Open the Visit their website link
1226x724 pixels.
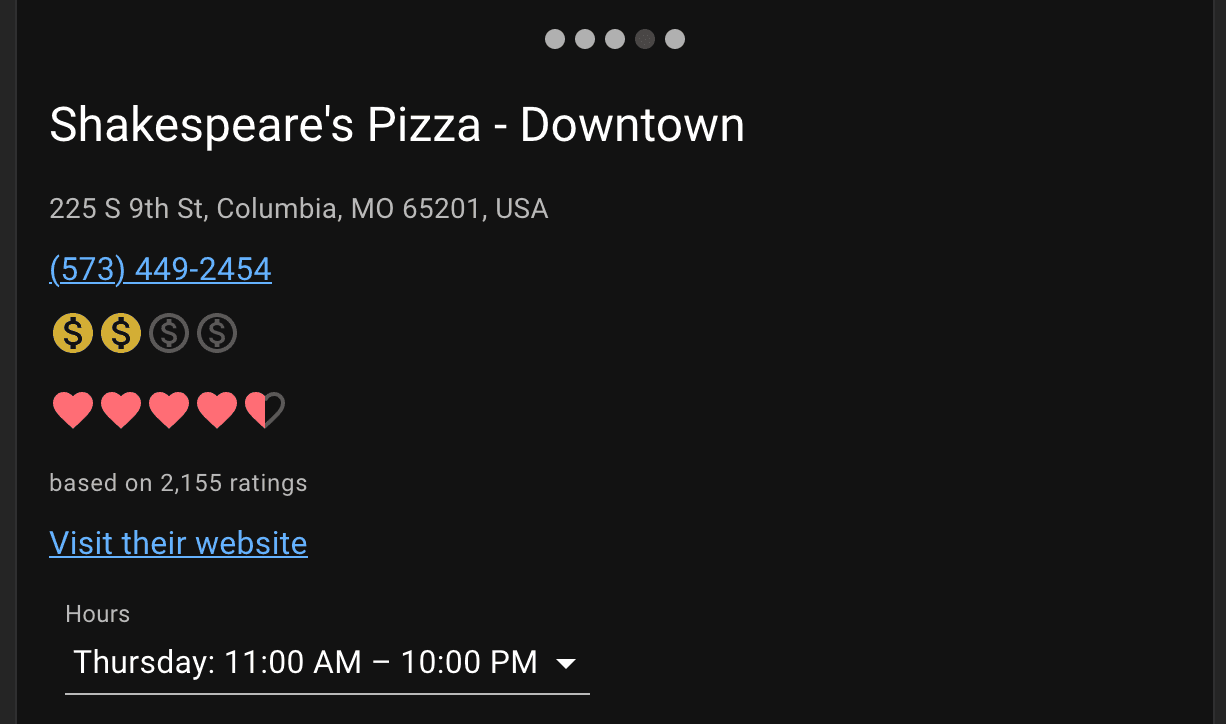coord(178,543)
